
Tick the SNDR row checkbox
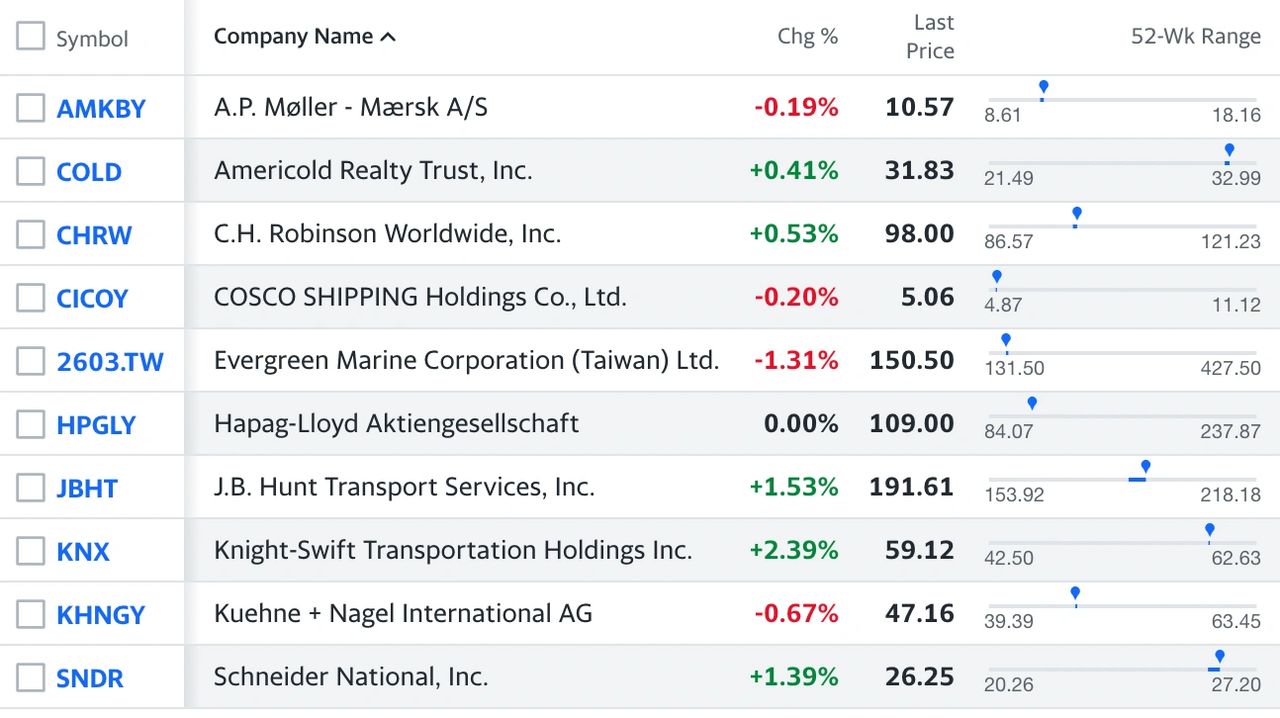tap(31, 678)
